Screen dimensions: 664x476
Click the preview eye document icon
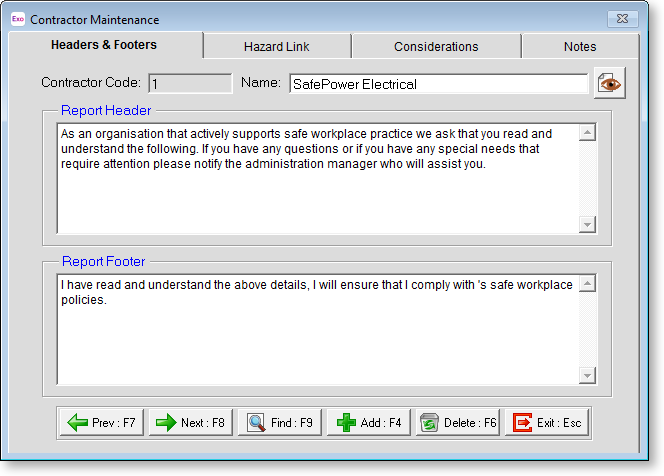(609, 83)
